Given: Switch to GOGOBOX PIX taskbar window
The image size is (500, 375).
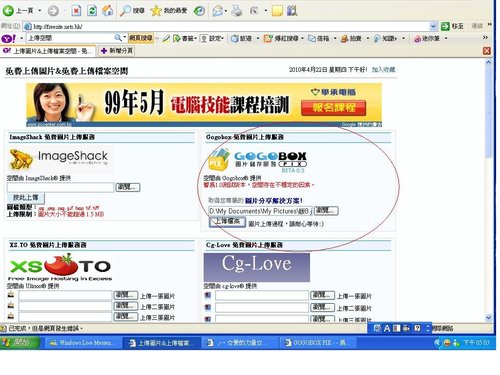Looking at the screenshot, I should pos(317,343).
